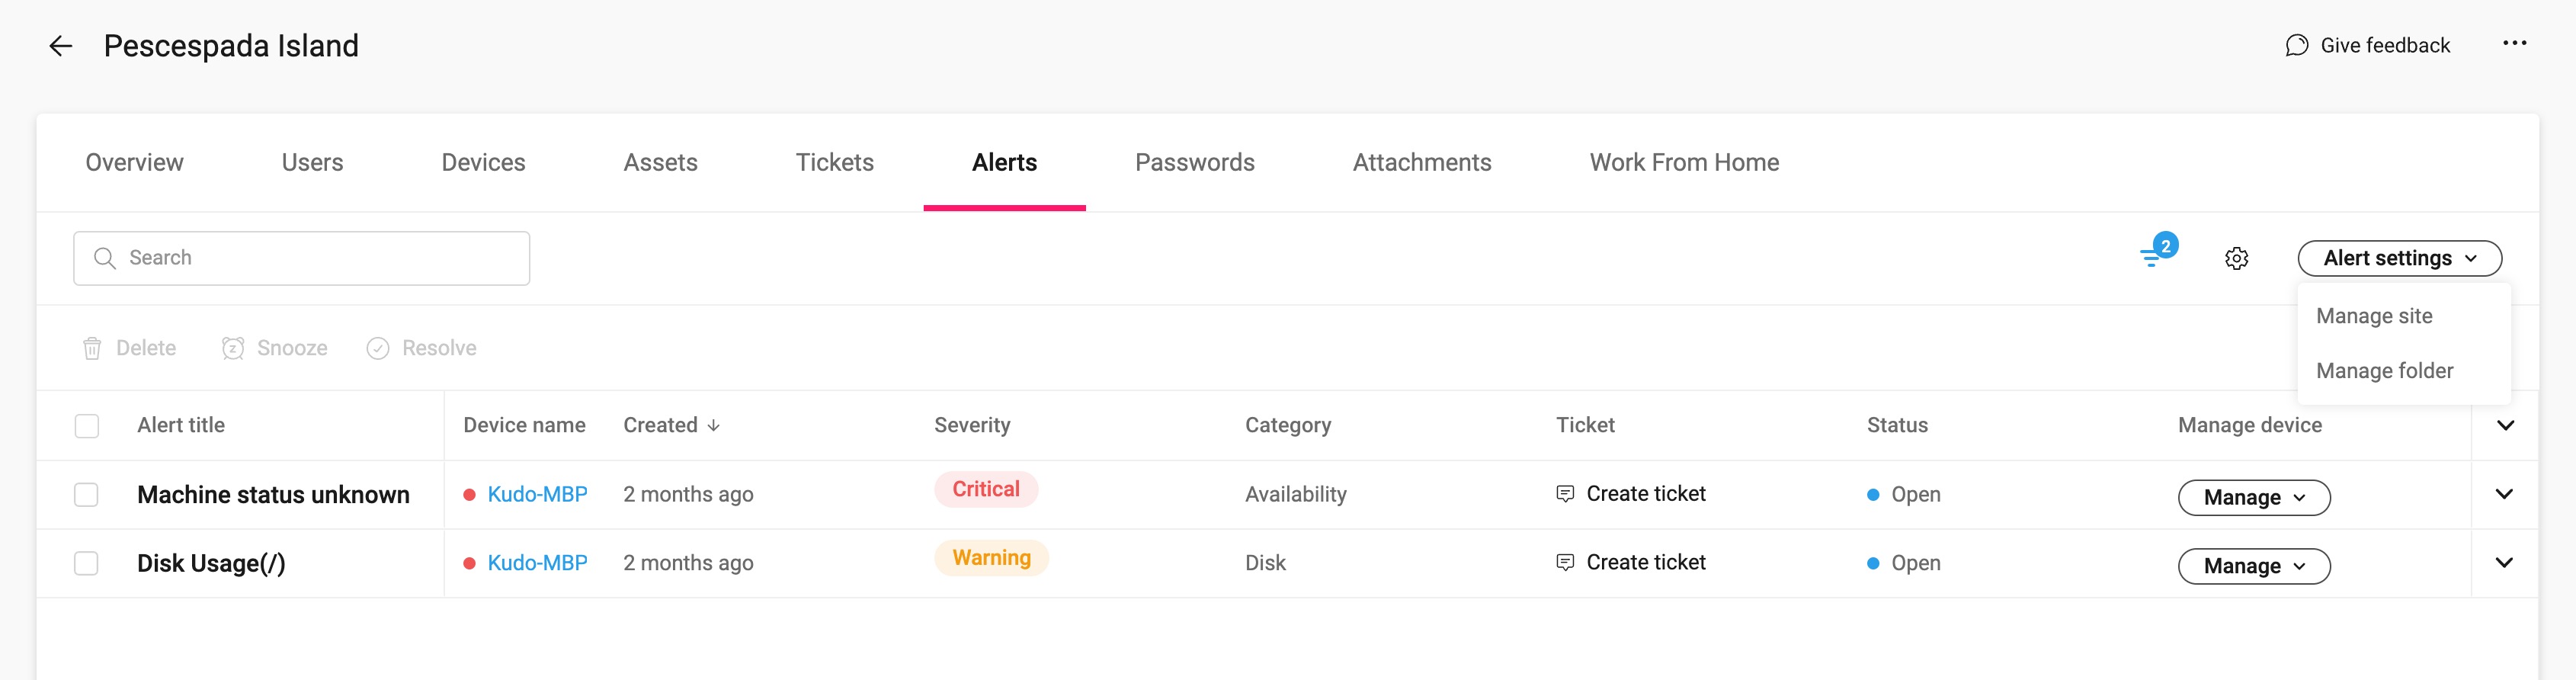The image size is (2576, 680).
Task: Open the Alert settings dropdown
Action: (x=2399, y=258)
